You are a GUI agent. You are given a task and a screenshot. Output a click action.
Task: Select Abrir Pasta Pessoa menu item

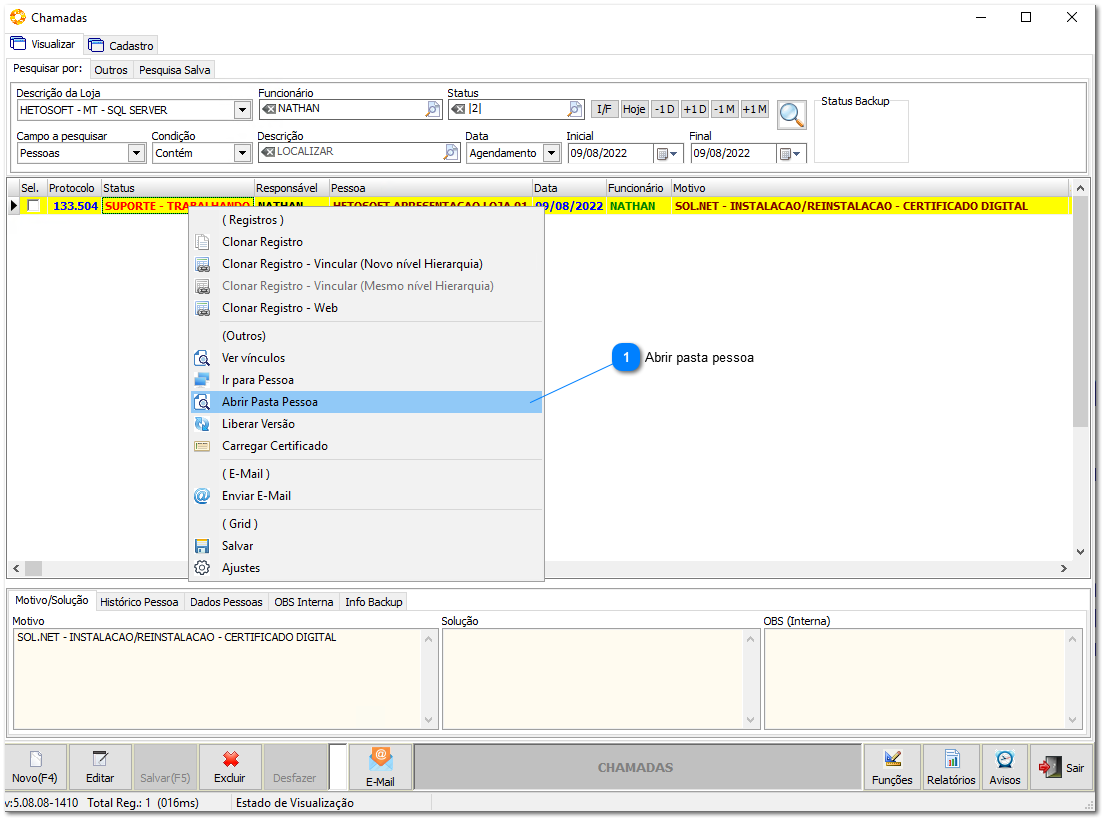tap(270, 402)
